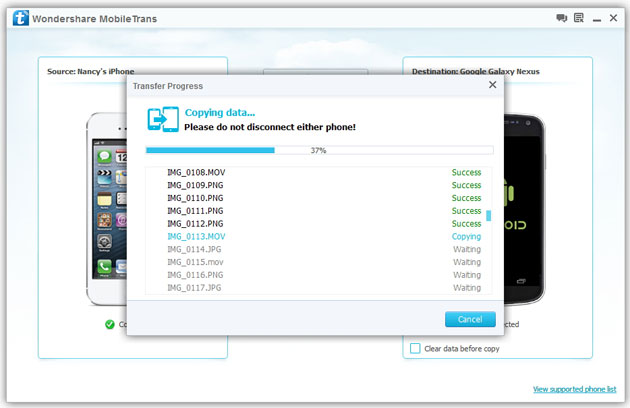
Task: Click the 37% transfer progress bar
Action: 319,150
